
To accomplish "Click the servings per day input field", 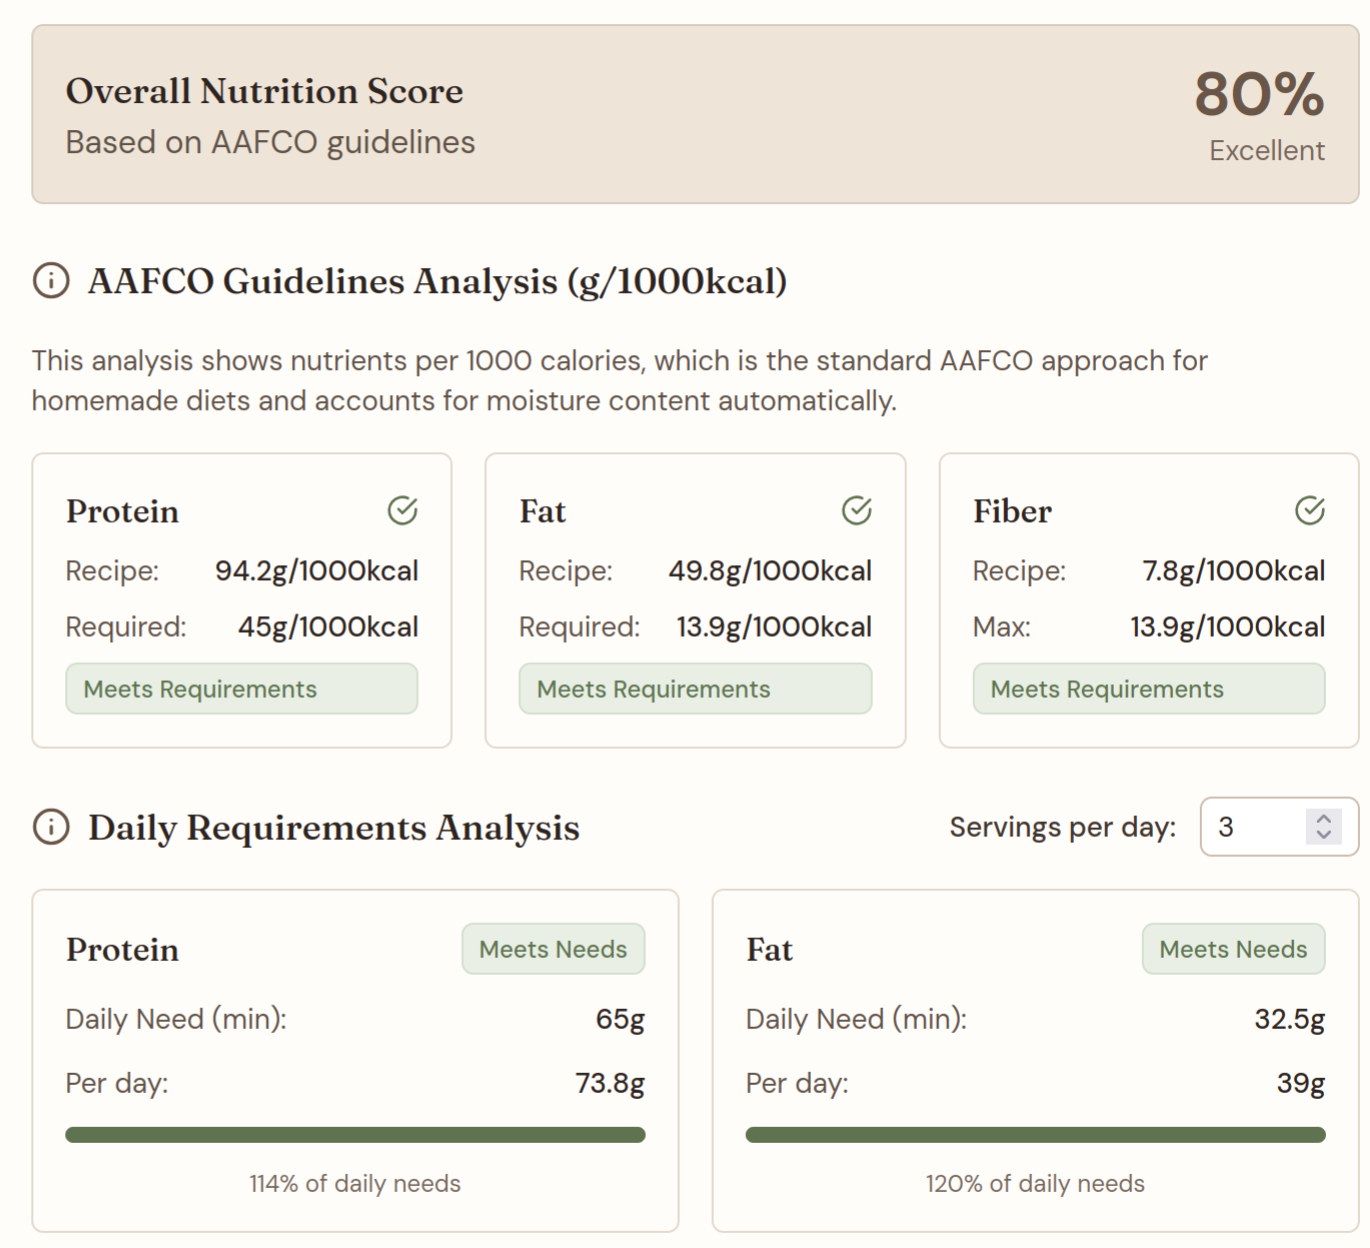I will click(x=1250, y=827).
